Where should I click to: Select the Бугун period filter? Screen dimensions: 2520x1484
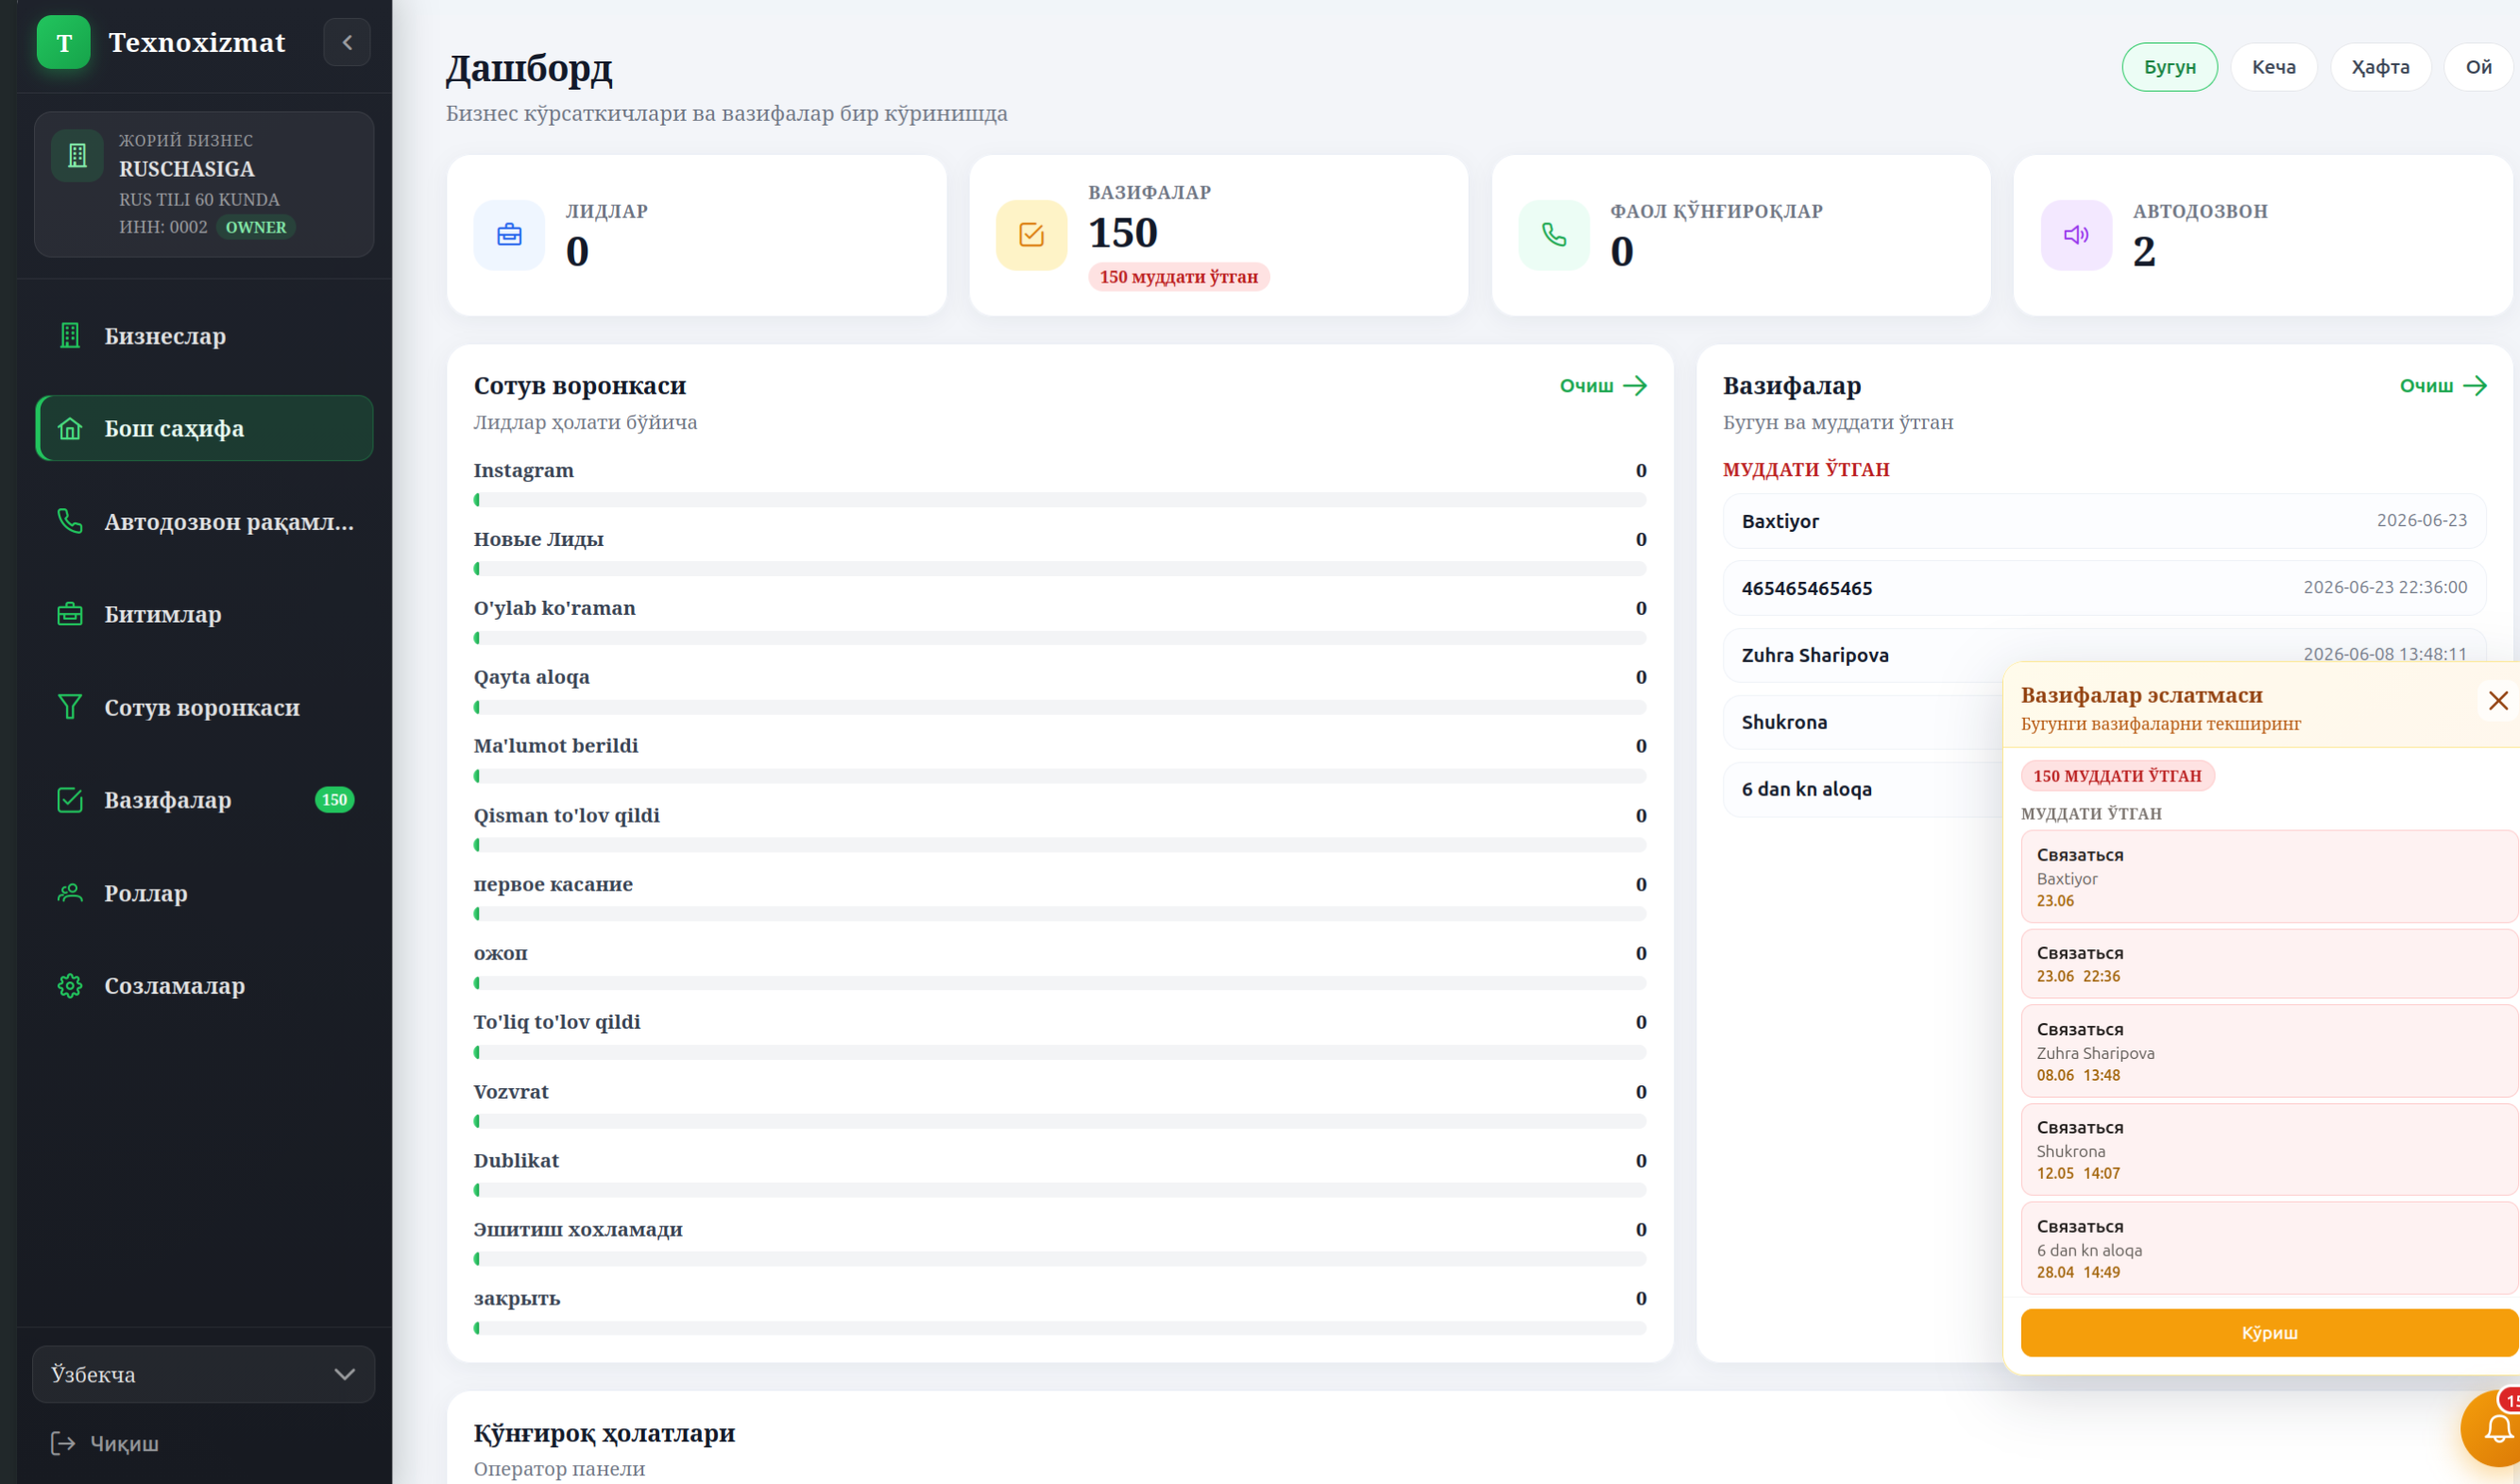pyautogui.click(x=2170, y=67)
